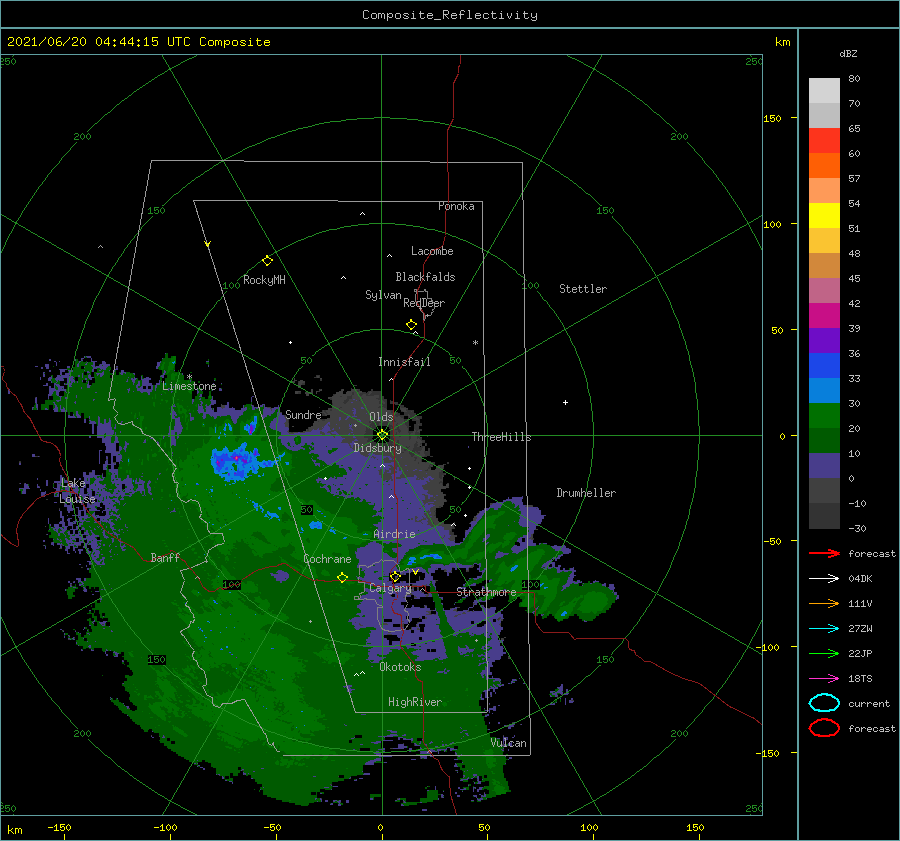Screen dimensions: 900x841
Task: Click the orange 111V arrow in legend
Action: [x=824, y=603]
